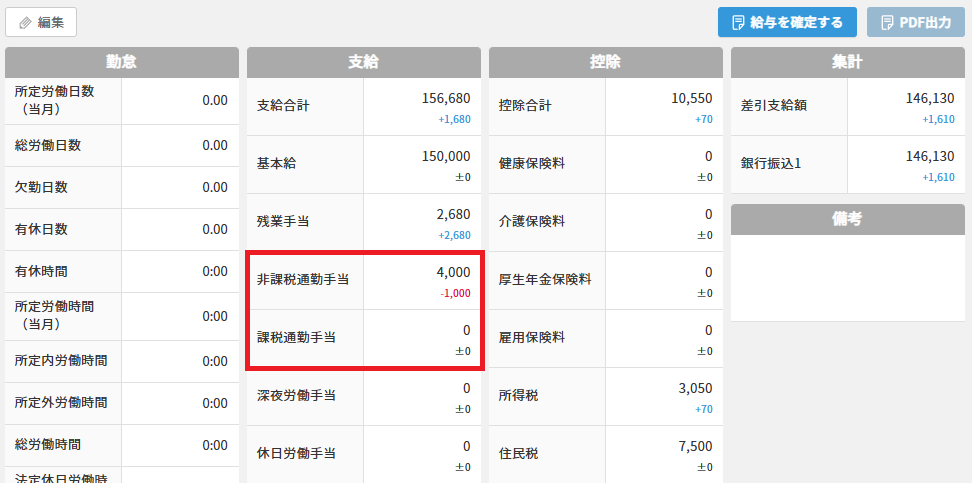972x483 pixels.
Task: Click the 課税通勤手当 row label
Action: pos(297,338)
